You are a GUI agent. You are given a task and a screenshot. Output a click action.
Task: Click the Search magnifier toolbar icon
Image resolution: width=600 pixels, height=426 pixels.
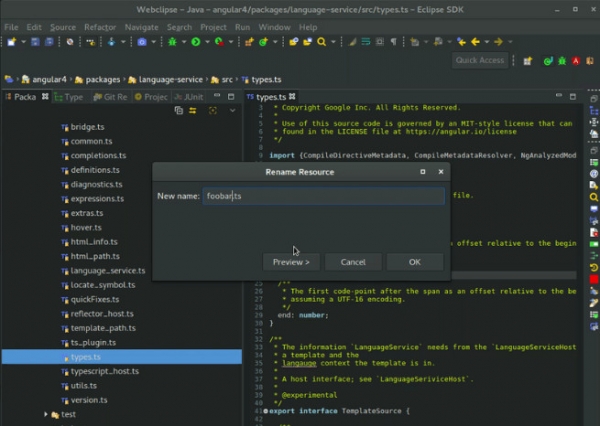(x=321, y=42)
